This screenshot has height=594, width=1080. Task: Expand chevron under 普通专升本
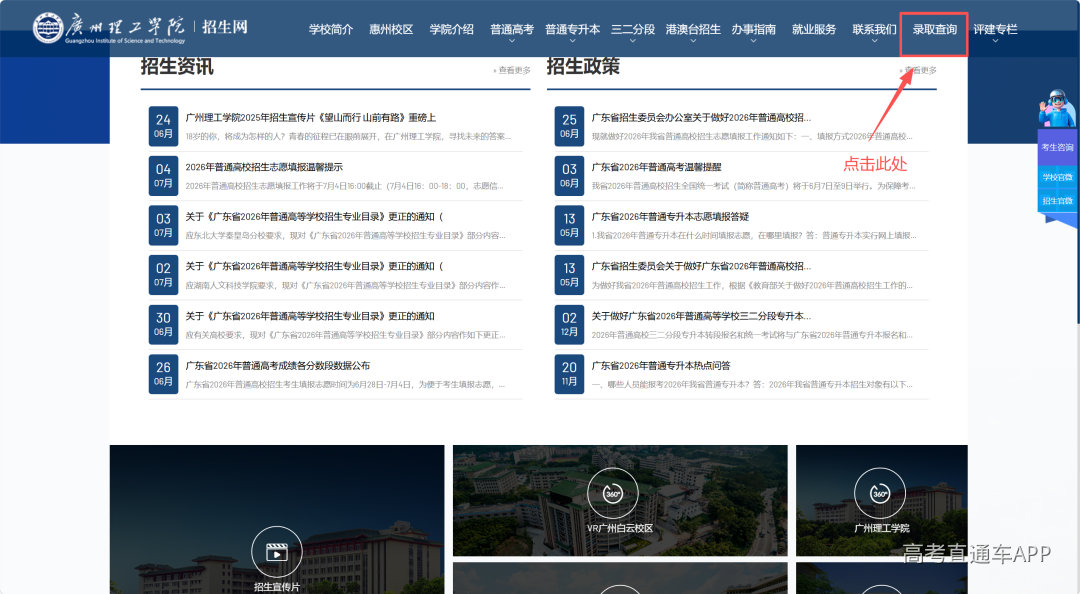click(x=572, y=41)
